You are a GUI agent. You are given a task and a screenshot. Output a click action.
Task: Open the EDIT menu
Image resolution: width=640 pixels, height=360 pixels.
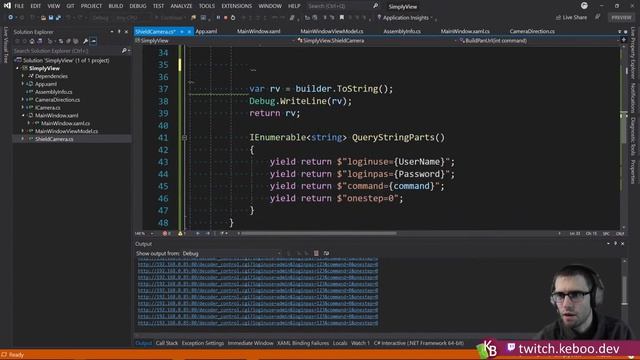point(36,6)
